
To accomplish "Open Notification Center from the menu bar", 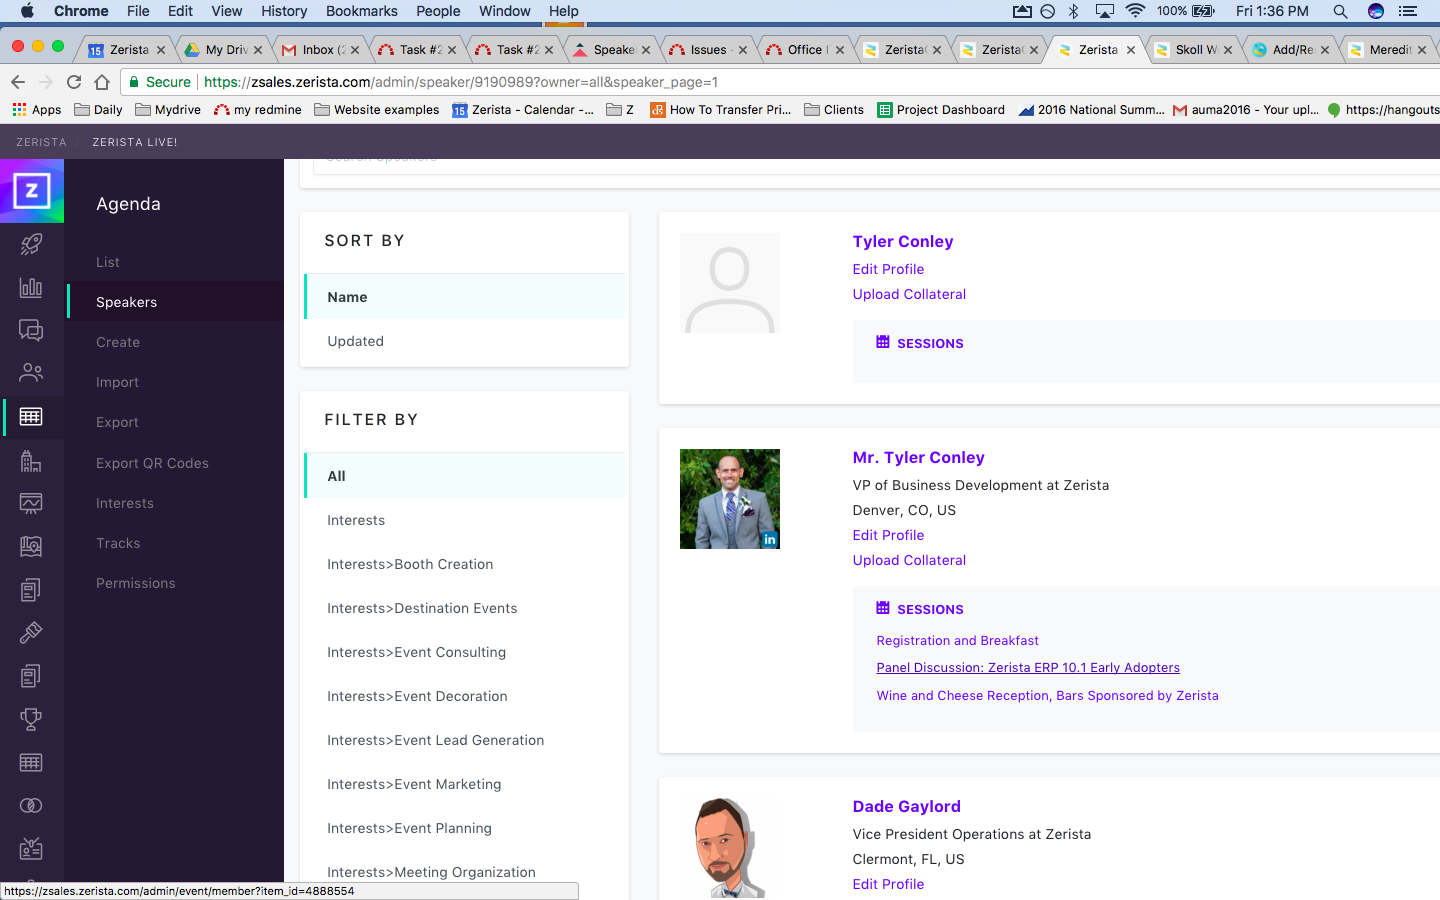I will click(1408, 11).
